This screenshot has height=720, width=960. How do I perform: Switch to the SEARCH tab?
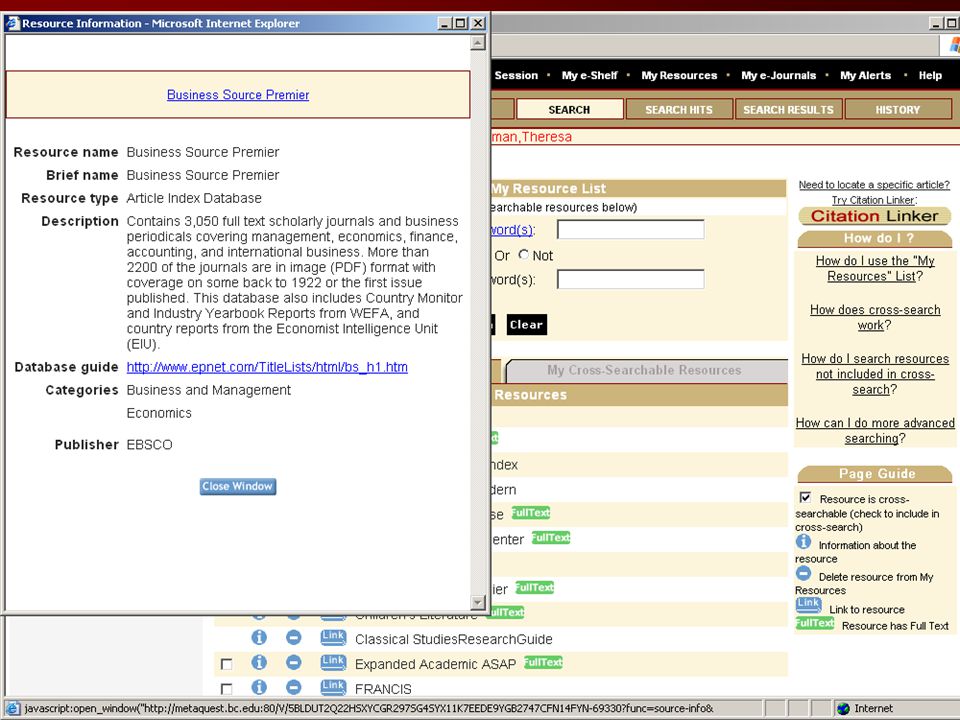click(569, 110)
